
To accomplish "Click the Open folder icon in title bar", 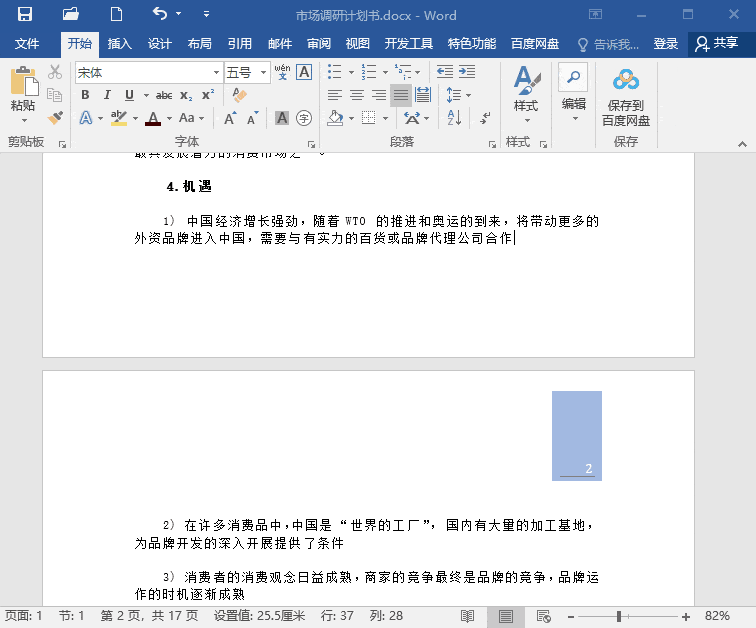I will 71,14.
